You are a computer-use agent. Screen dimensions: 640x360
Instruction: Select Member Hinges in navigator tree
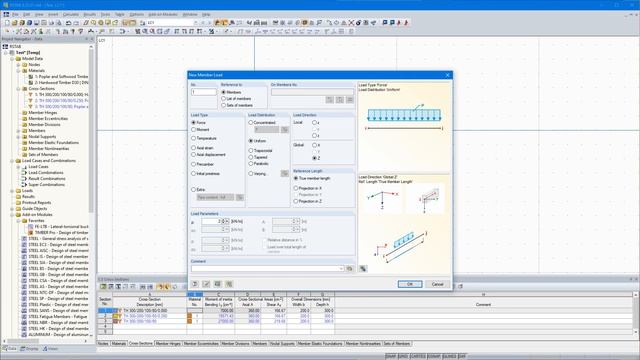[42, 113]
